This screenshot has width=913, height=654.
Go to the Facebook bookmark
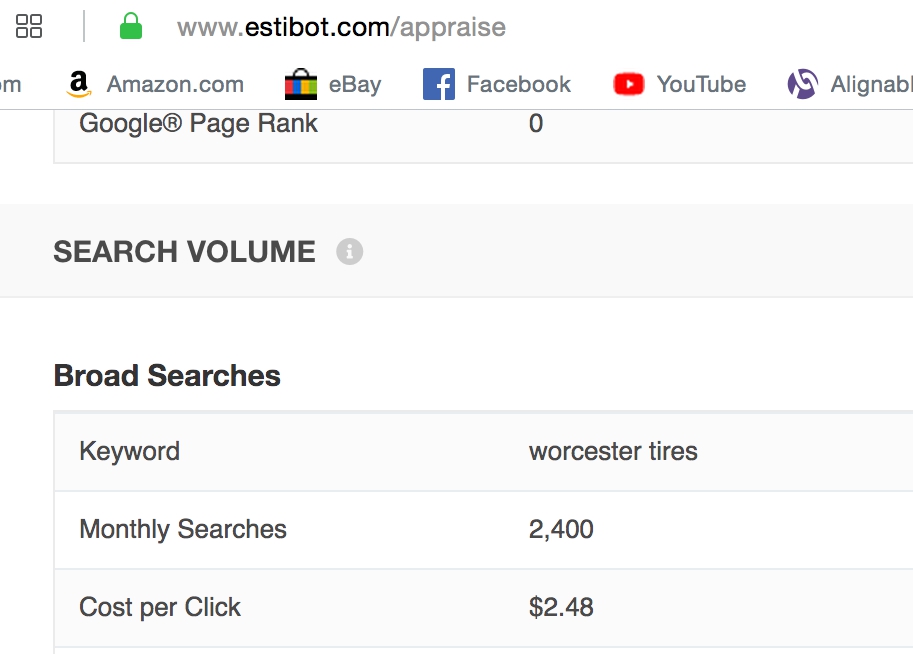coord(497,85)
